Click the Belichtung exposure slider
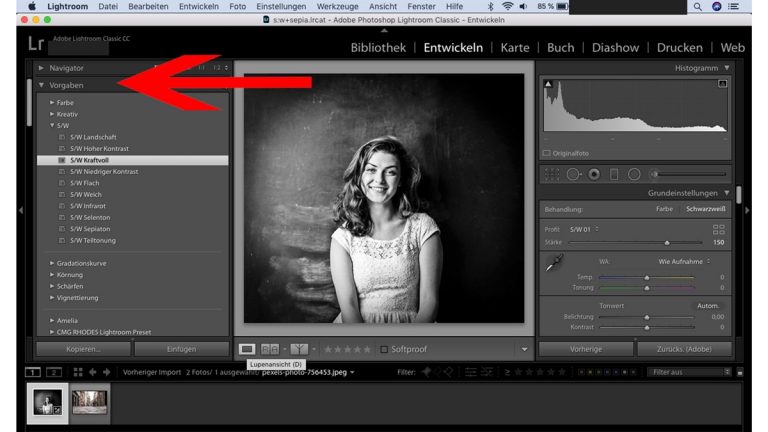This screenshot has width=768, height=432. (647, 316)
